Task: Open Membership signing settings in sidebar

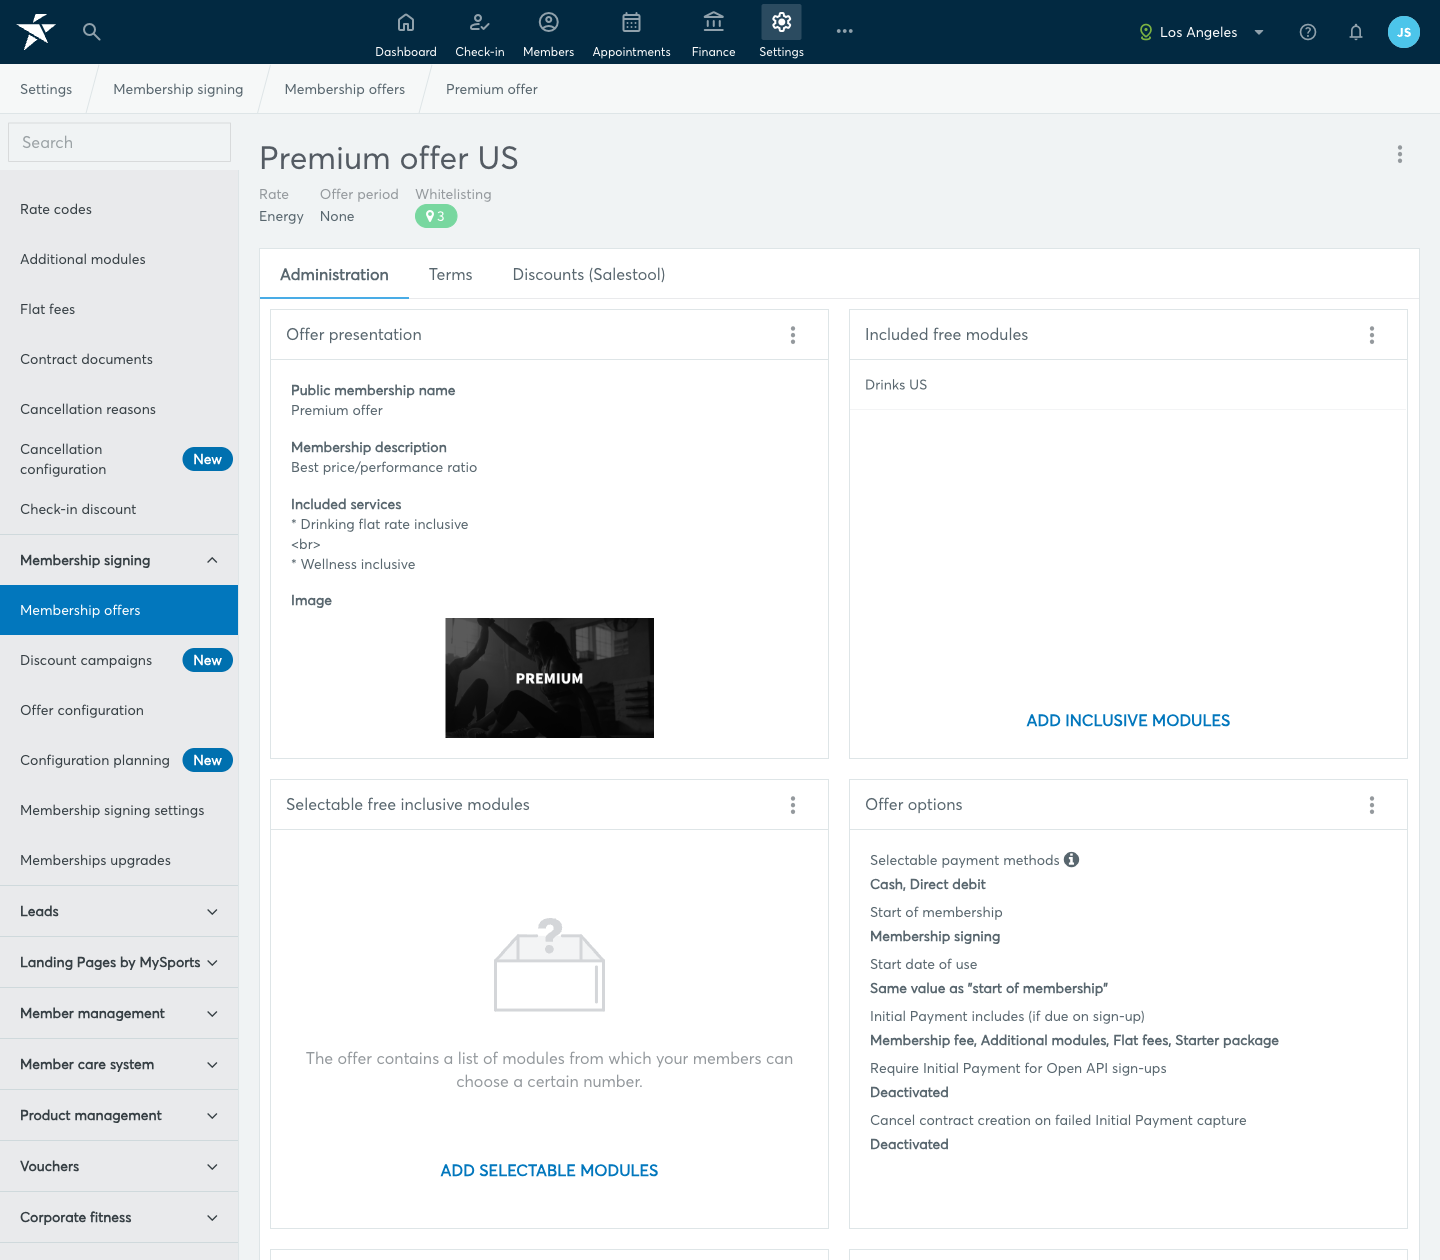Action: (x=119, y=810)
